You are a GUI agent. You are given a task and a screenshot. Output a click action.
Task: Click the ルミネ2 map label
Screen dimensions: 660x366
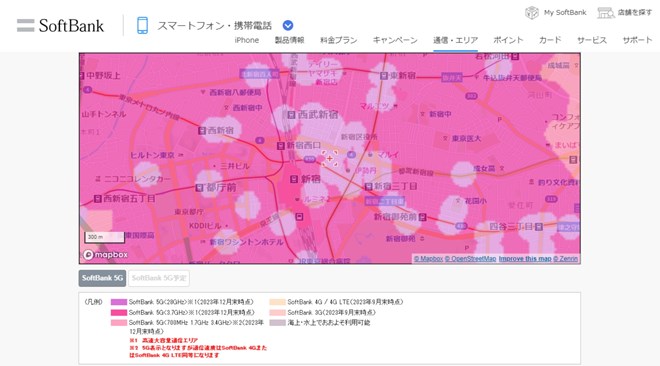[x=317, y=199]
